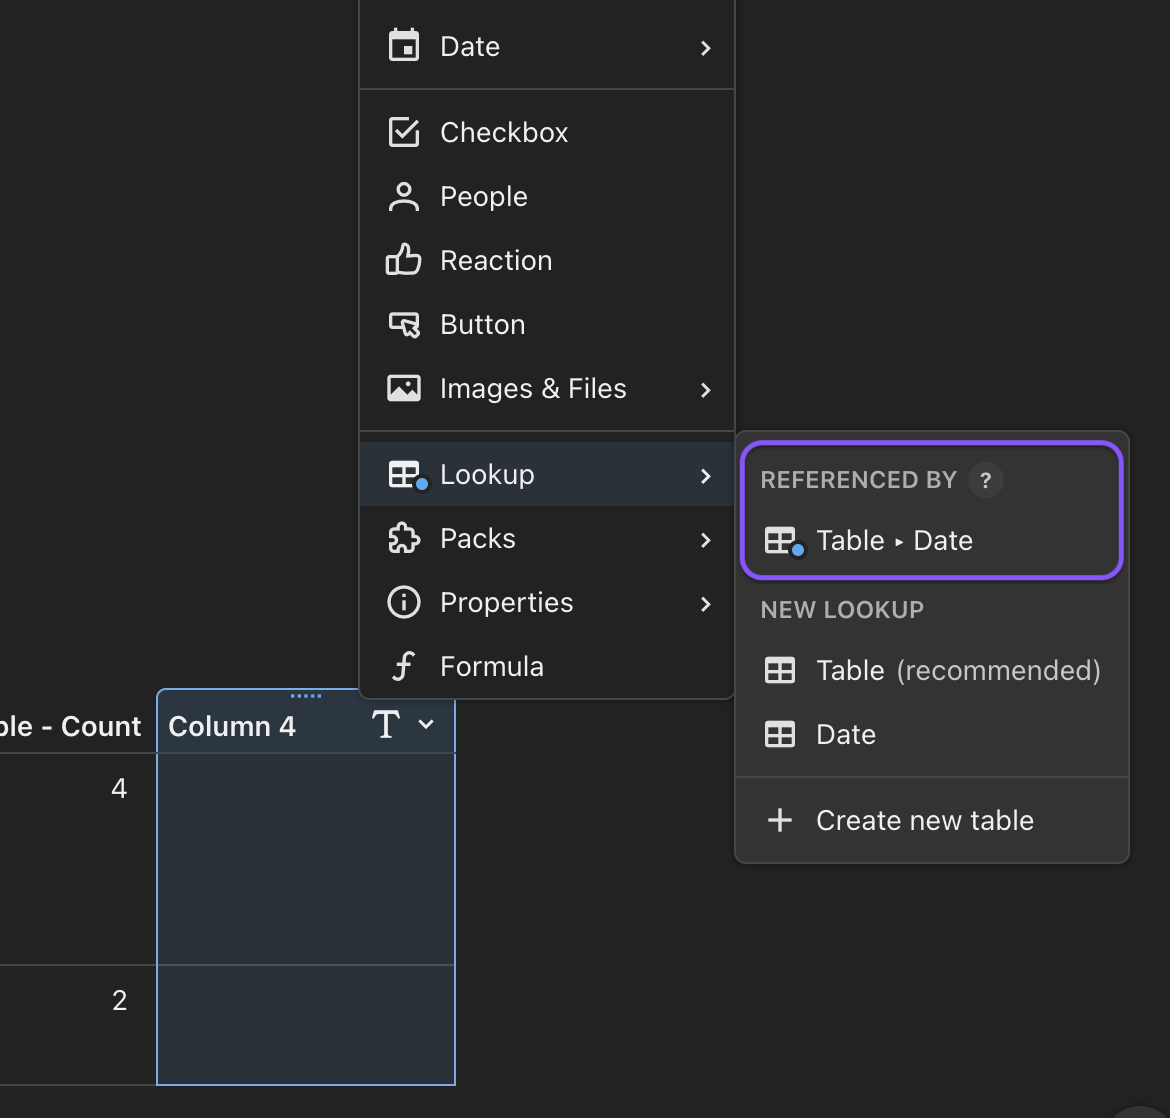Open the Column 4 type dropdown chevron
This screenshot has width=1170, height=1118.
coord(426,725)
